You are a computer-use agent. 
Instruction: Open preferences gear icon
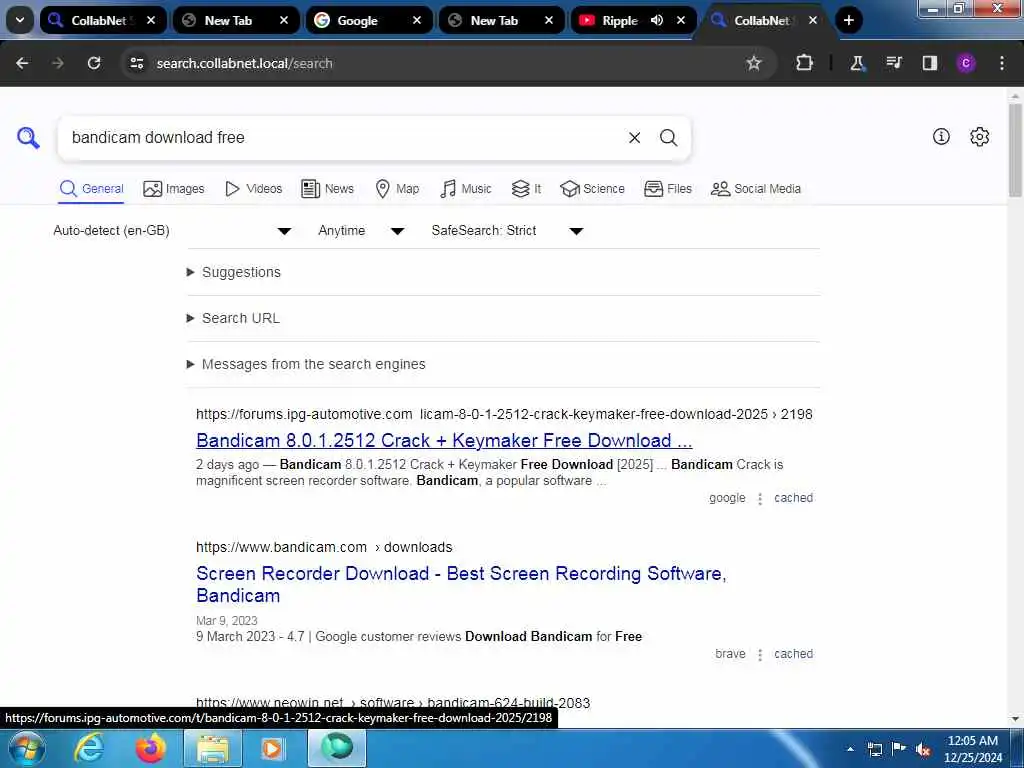(979, 136)
